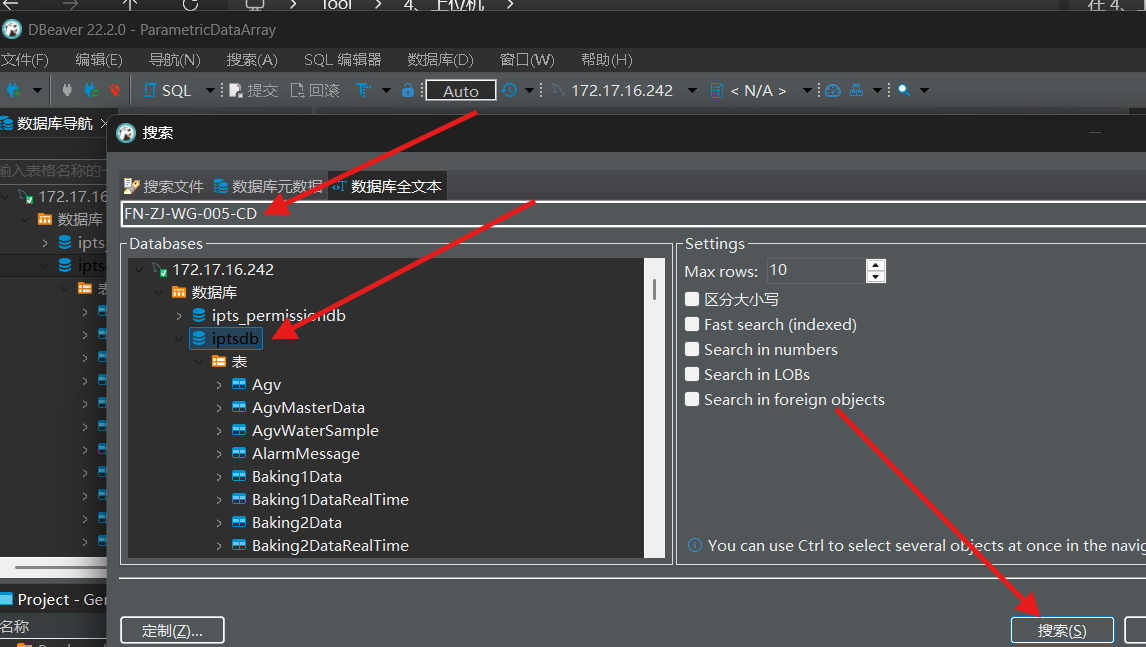Click the New Connection plug icon
Image resolution: width=1146 pixels, height=647 pixels.
pyautogui.click(x=13, y=90)
